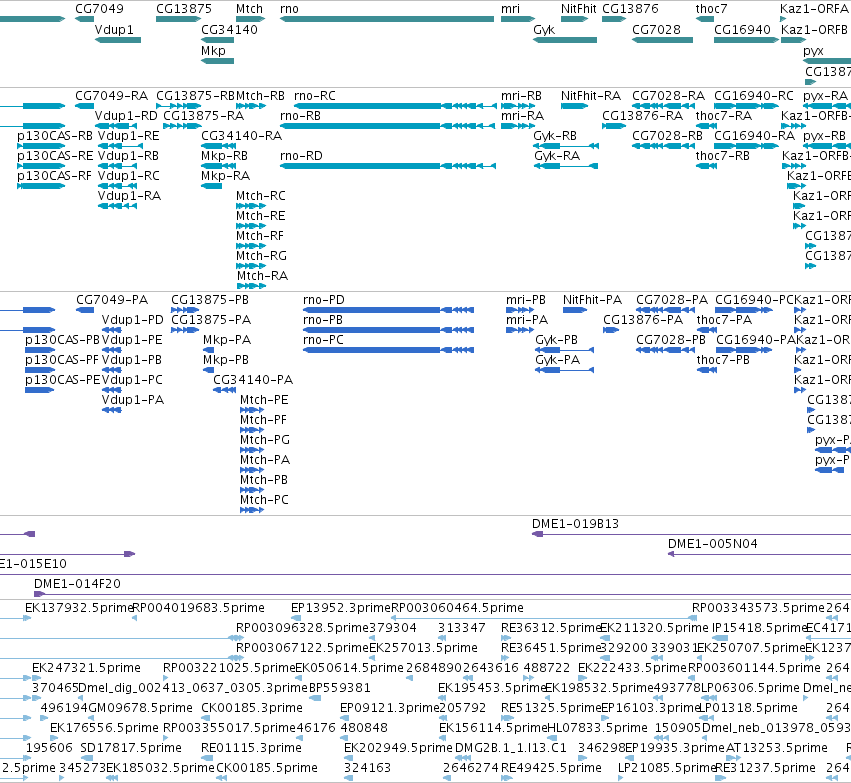Click the CG34140 gene label
This screenshot has width=851, height=783.
click(229, 30)
